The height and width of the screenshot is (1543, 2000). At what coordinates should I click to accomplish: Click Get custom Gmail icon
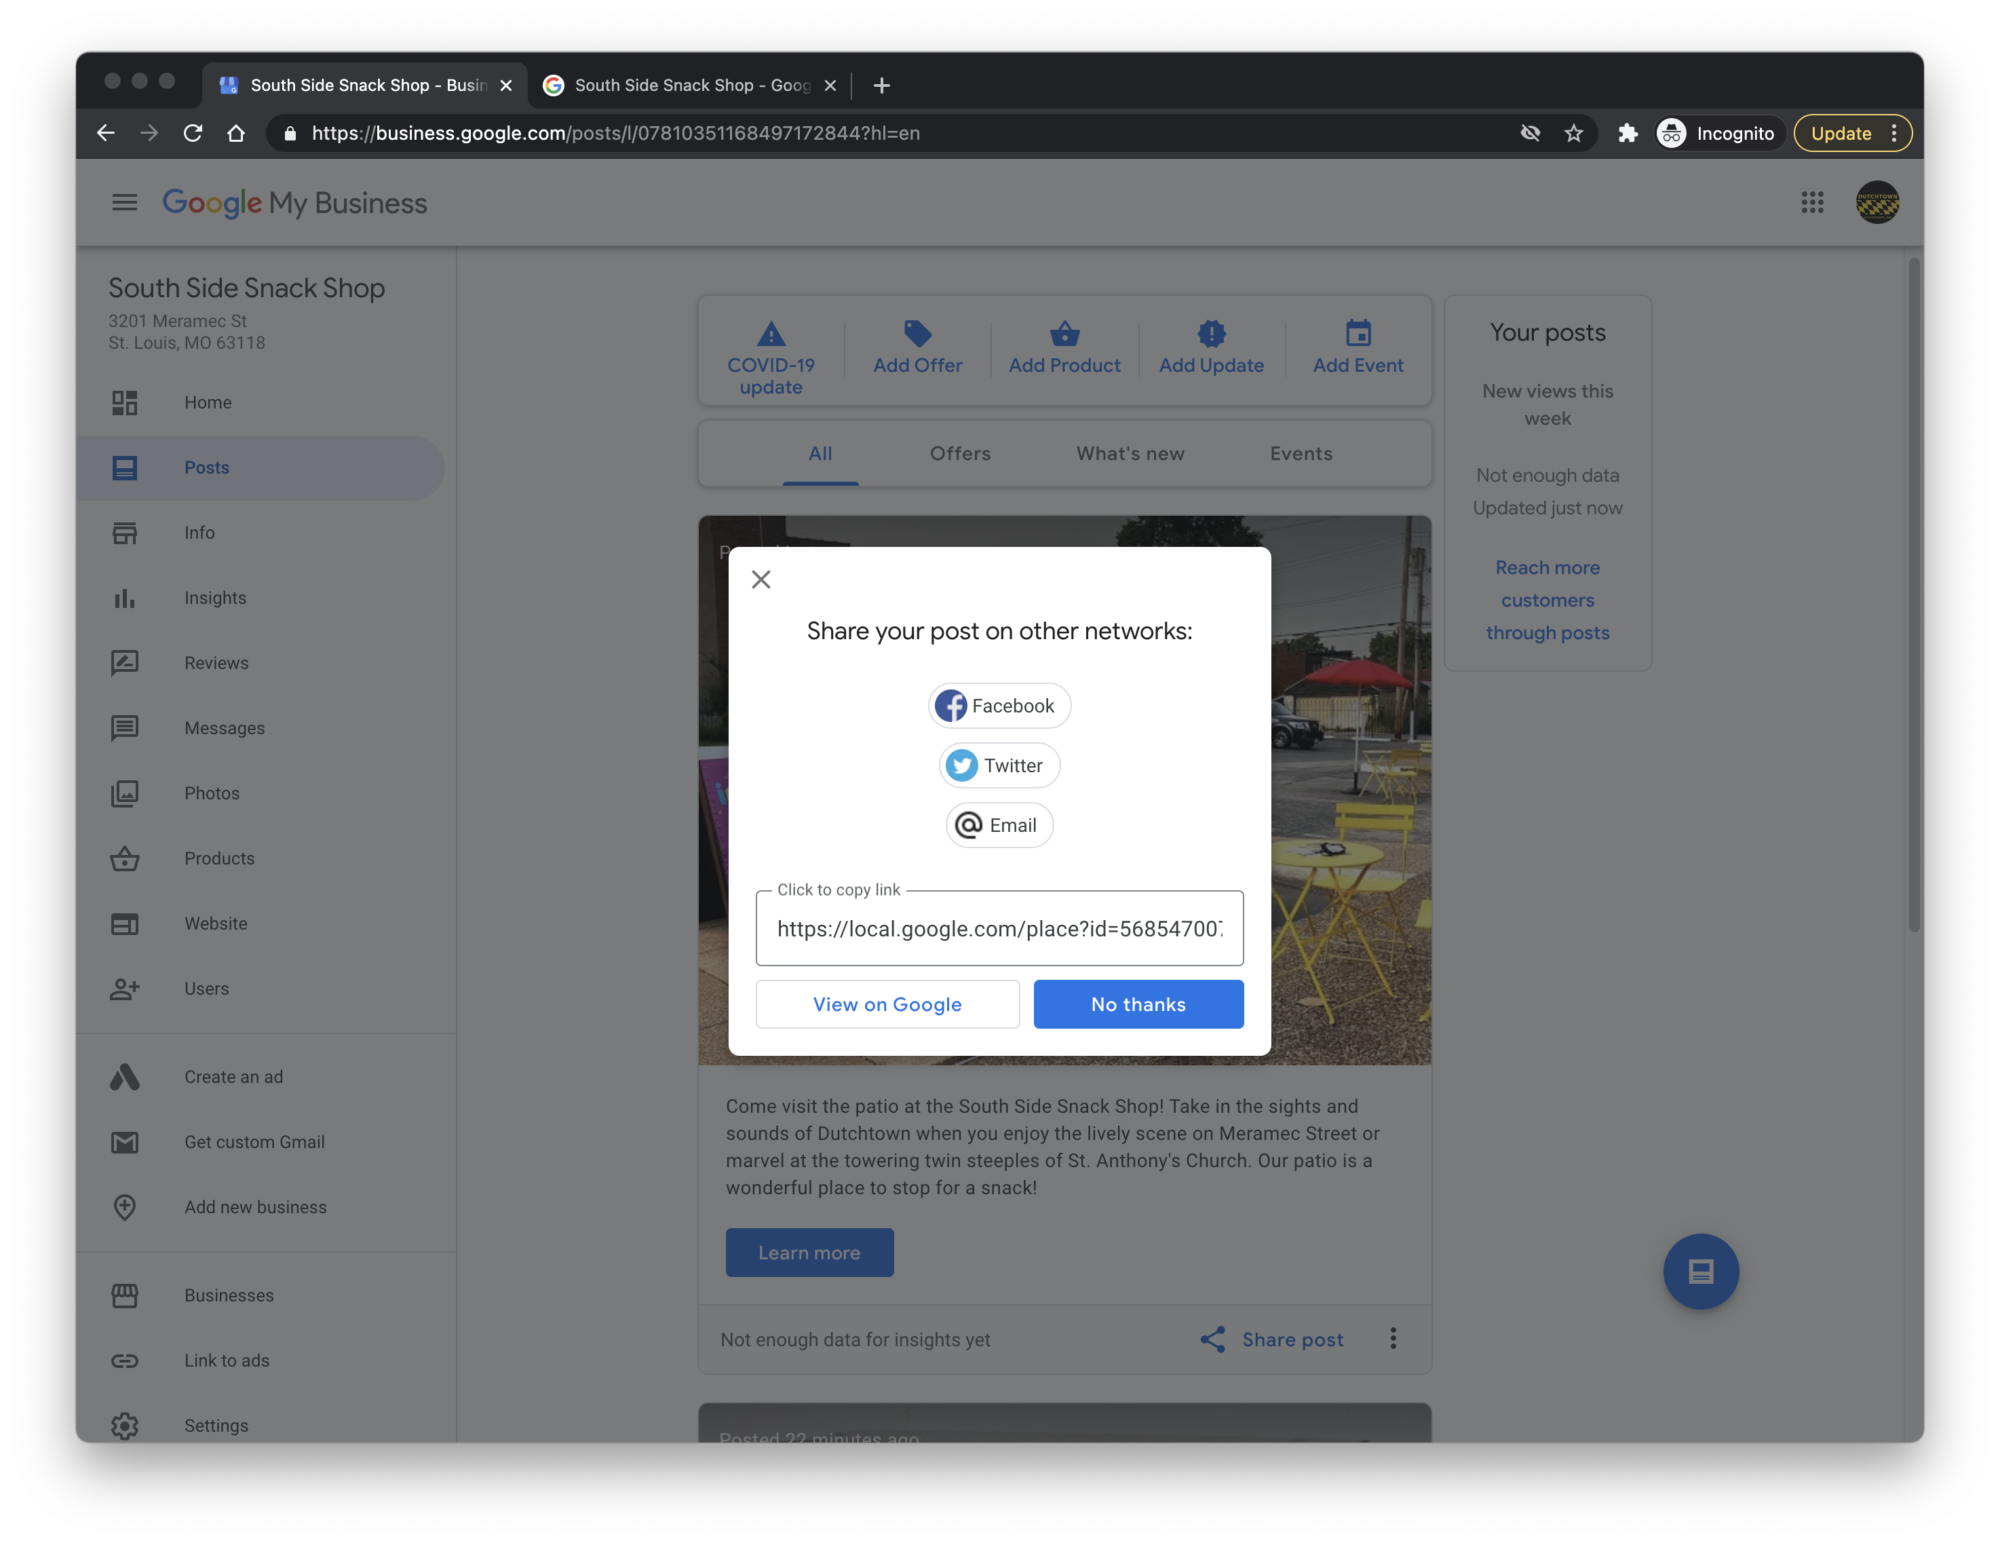[125, 1142]
